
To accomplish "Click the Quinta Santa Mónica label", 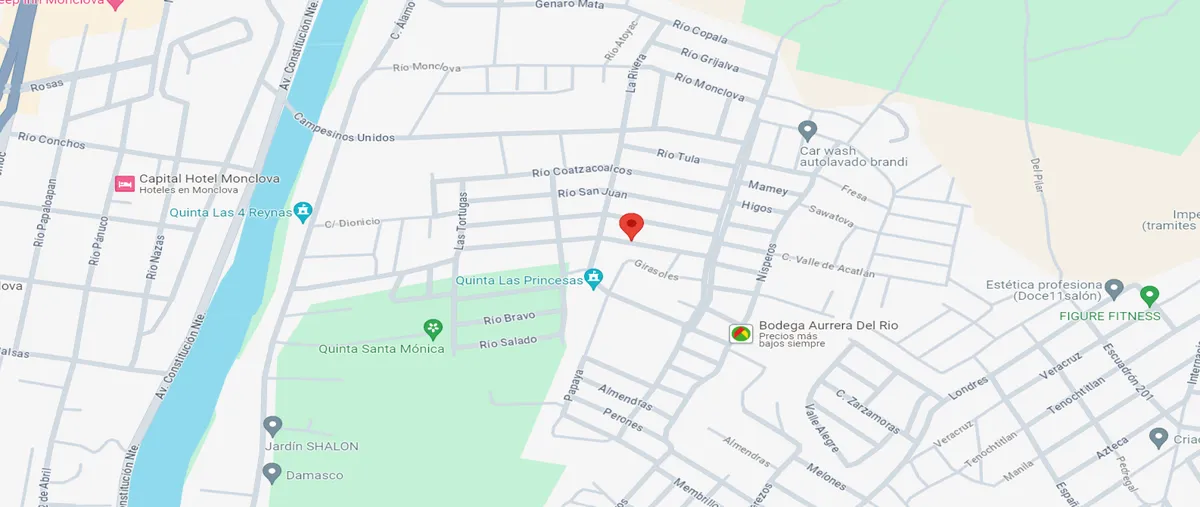I will (x=381, y=349).
